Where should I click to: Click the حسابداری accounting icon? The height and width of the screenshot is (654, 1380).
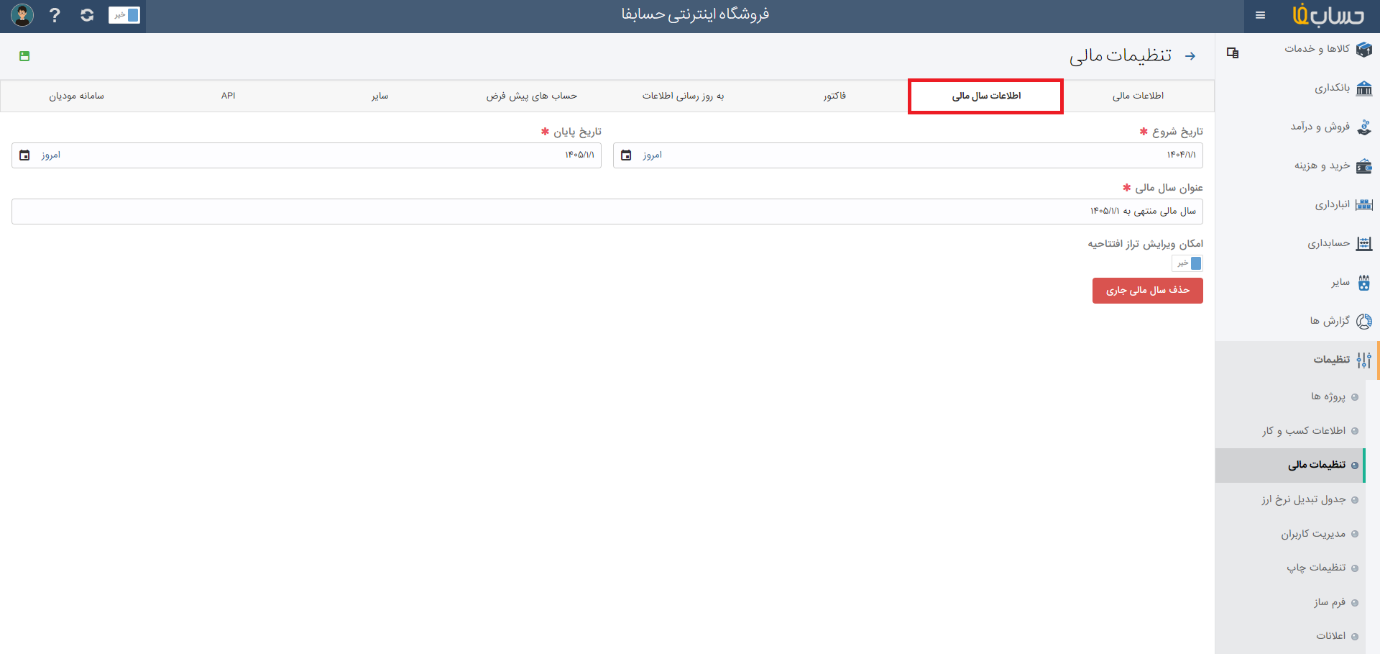point(1364,243)
